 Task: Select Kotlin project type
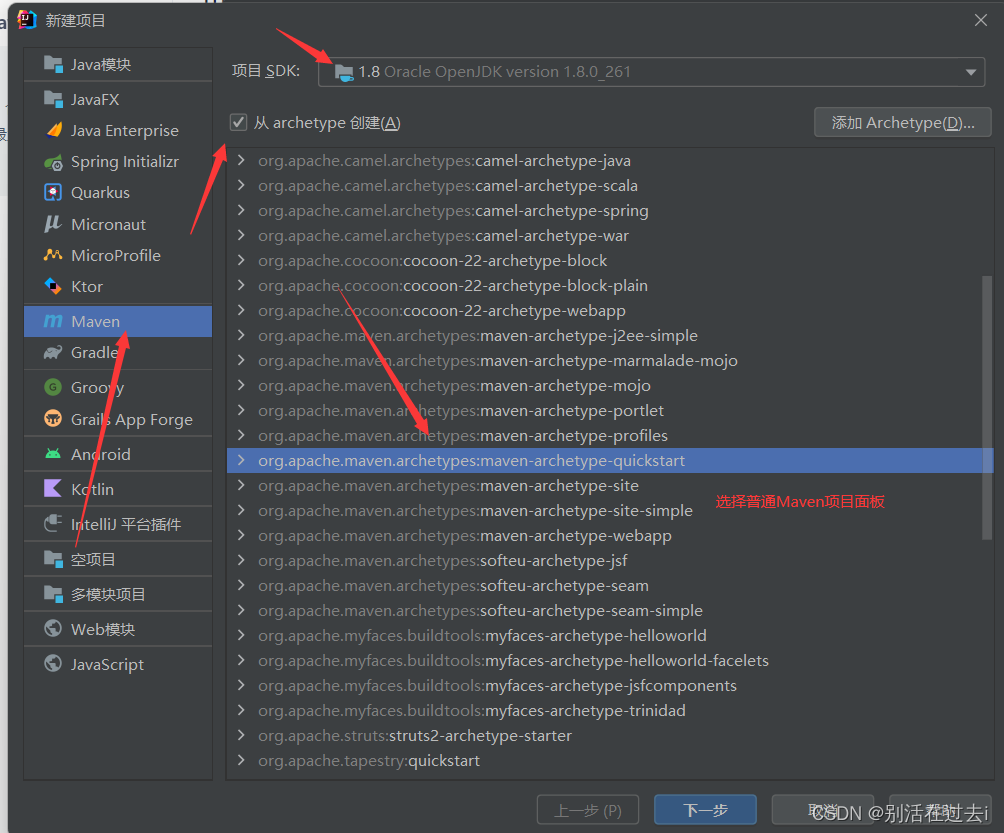pos(118,489)
